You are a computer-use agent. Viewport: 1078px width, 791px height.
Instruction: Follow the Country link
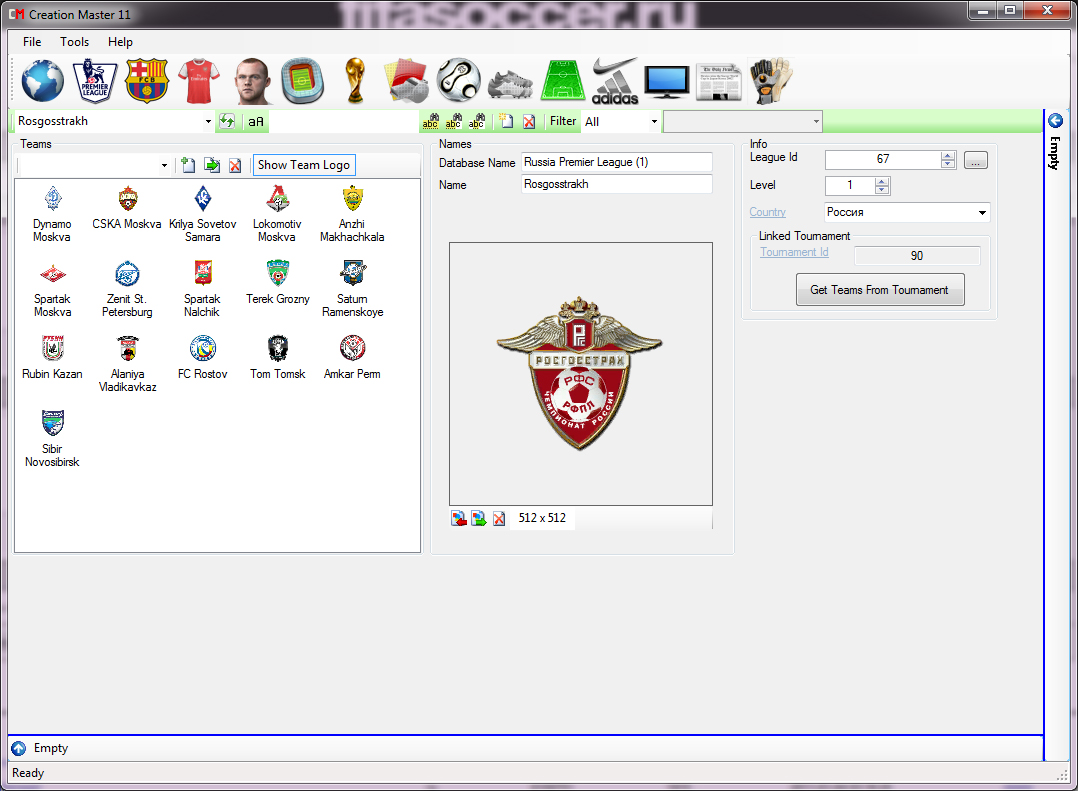(767, 212)
